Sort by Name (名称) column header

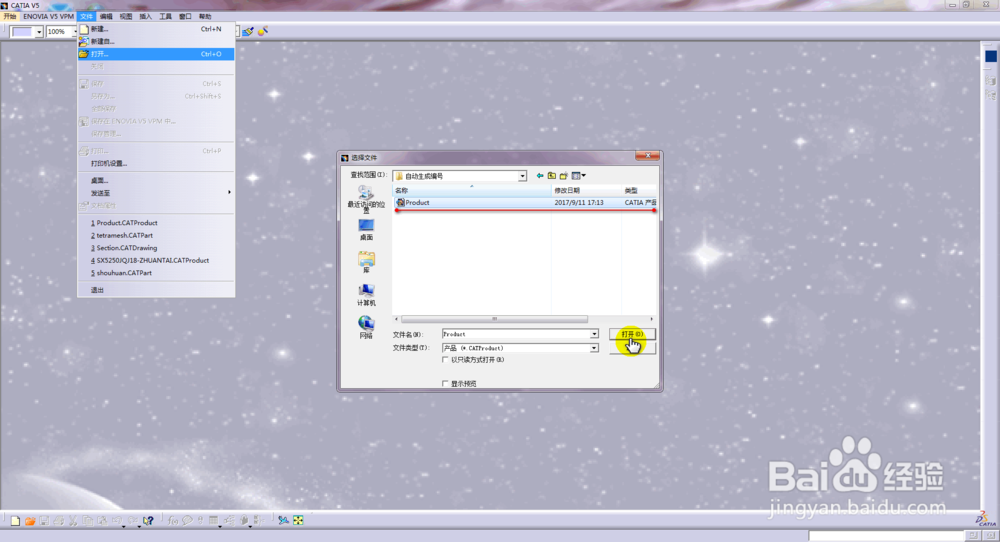tap(472, 191)
